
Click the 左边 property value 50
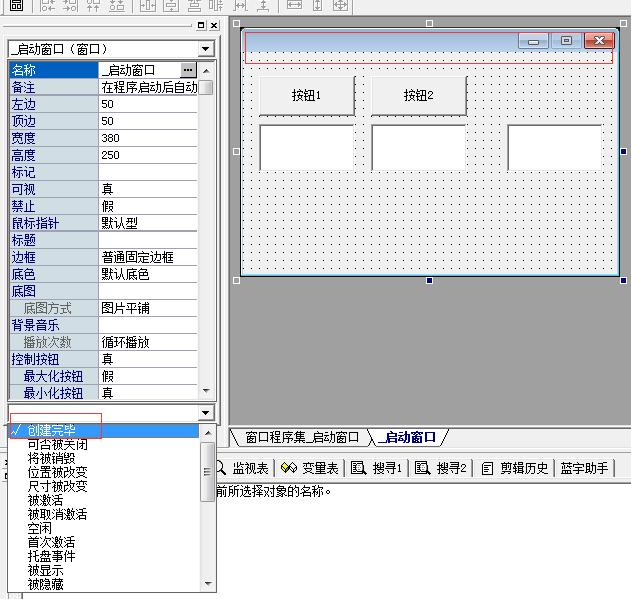(148, 104)
